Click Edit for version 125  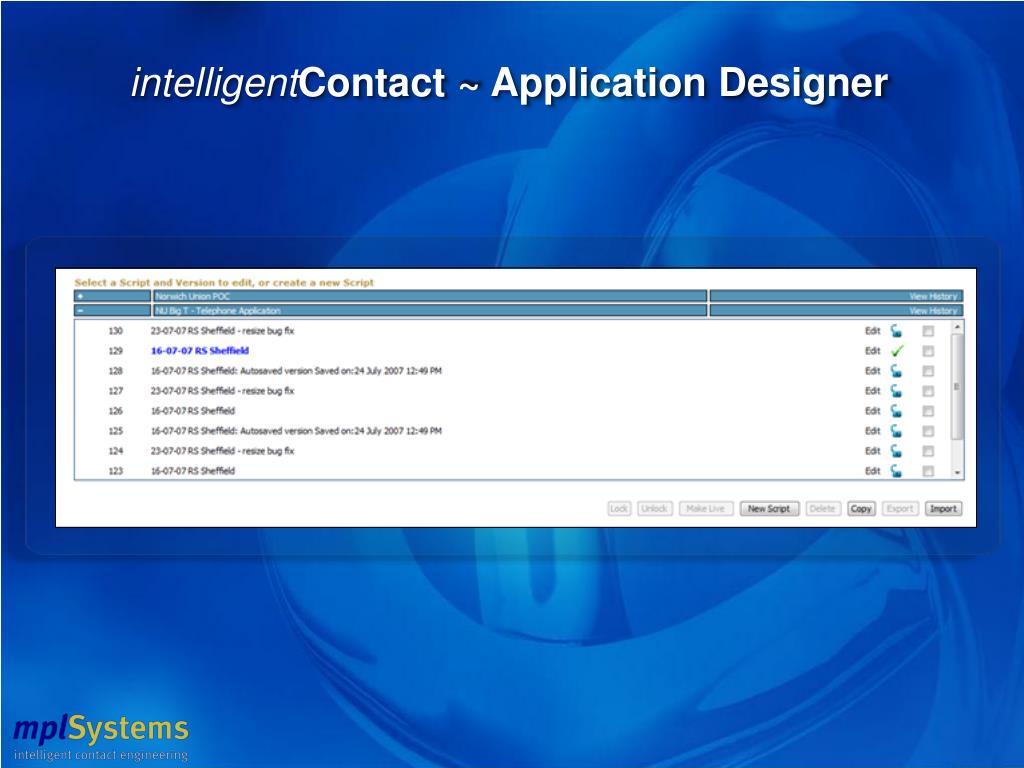point(872,431)
